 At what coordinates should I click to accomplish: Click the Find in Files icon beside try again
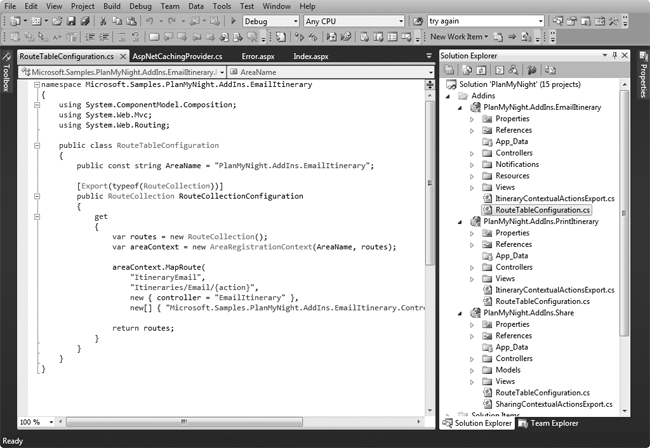click(x=418, y=21)
